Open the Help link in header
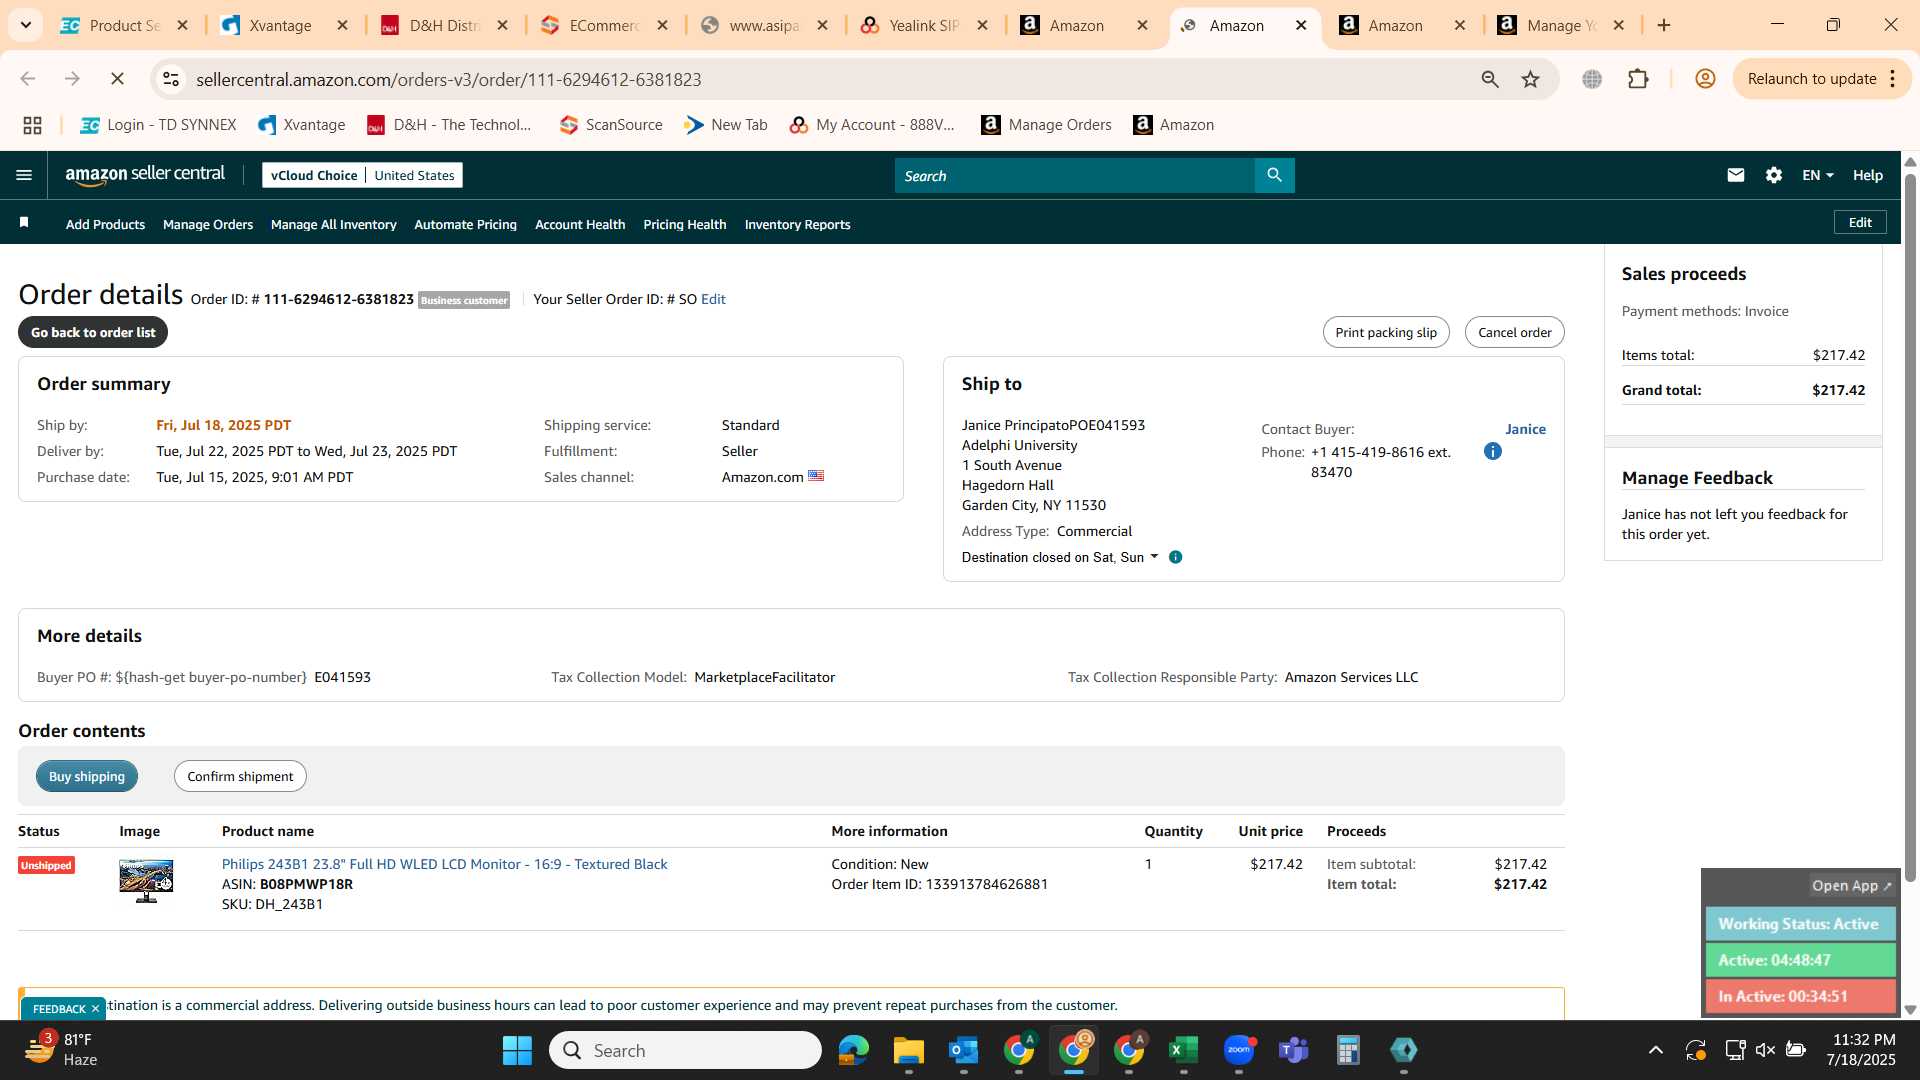1920x1080 pixels. (1867, 175)
